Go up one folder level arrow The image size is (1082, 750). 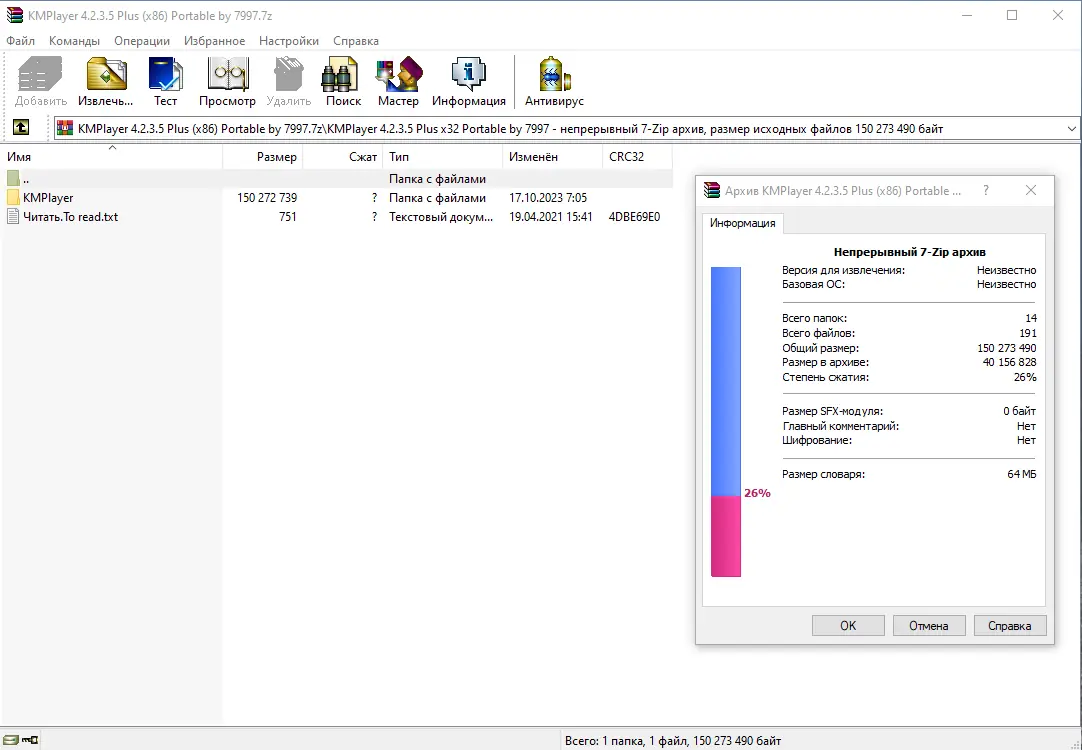pos(21,128)
